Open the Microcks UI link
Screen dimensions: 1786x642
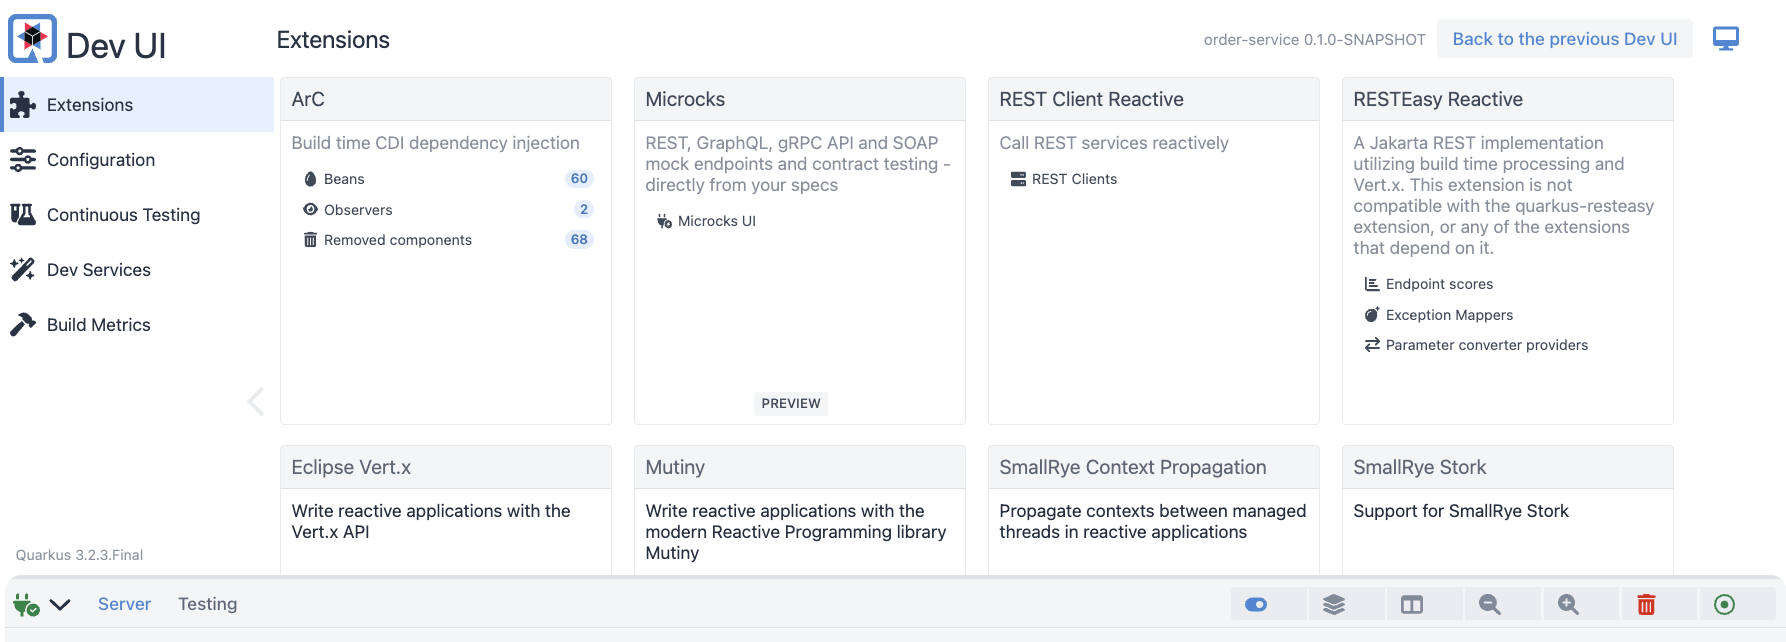pos(717,221)
